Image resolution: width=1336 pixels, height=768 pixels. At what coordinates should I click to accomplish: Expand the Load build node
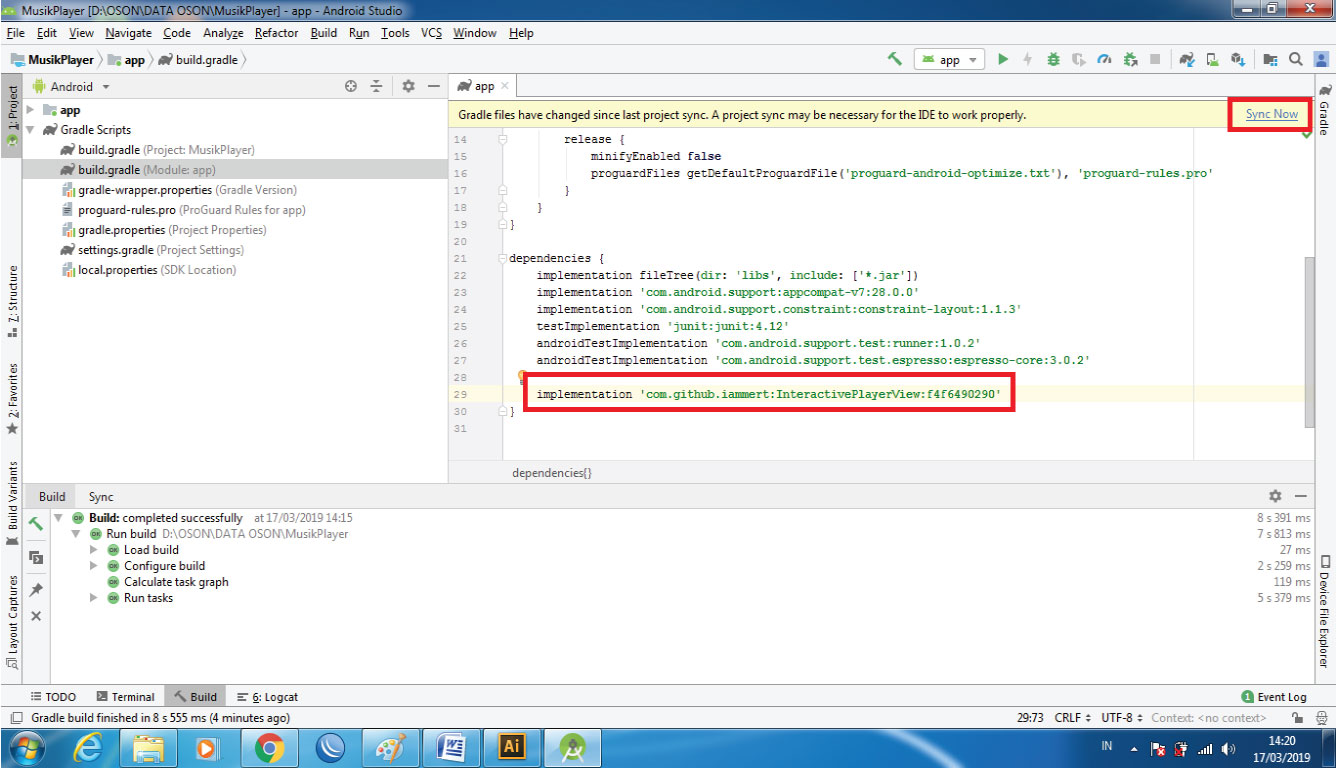coord(94,550)
